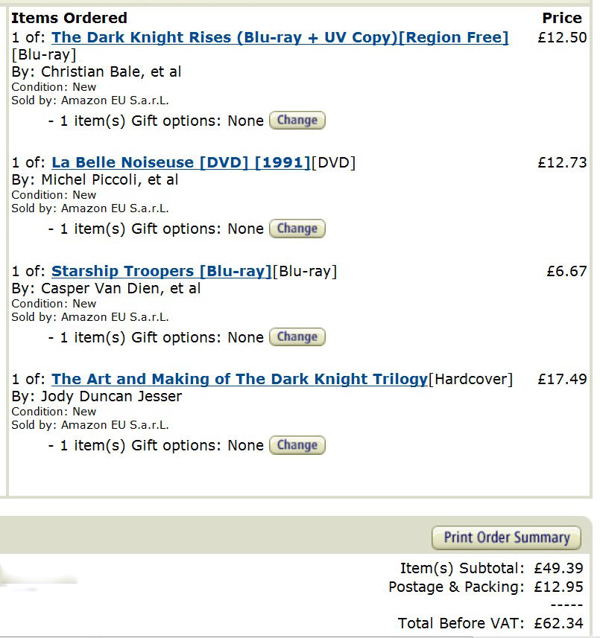Select the £12.73 price for La Belle Noiseuse
600x638 pixels.
561,163
